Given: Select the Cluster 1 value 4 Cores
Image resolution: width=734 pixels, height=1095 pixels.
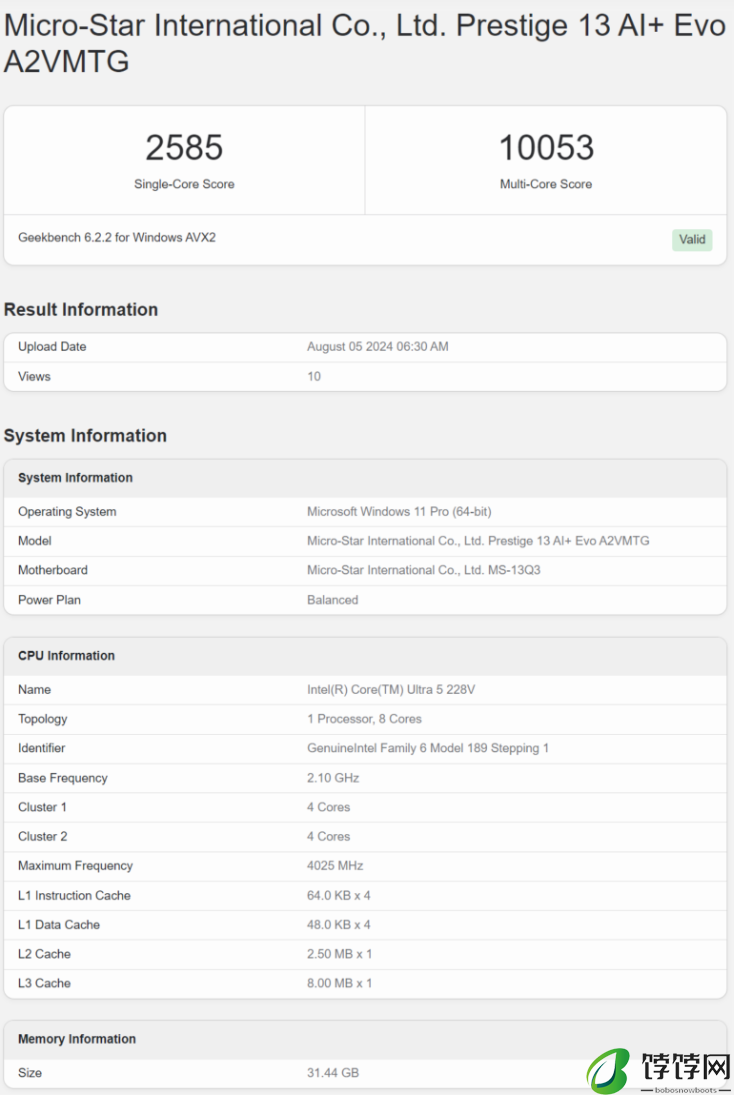Looking at the screenshot, I should tap(329, 807).
